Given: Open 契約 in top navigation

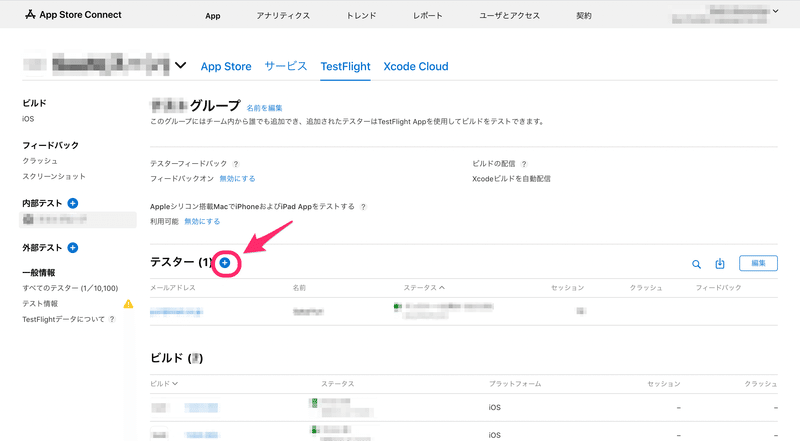Looking at the screenshot, I should [584, 16].
